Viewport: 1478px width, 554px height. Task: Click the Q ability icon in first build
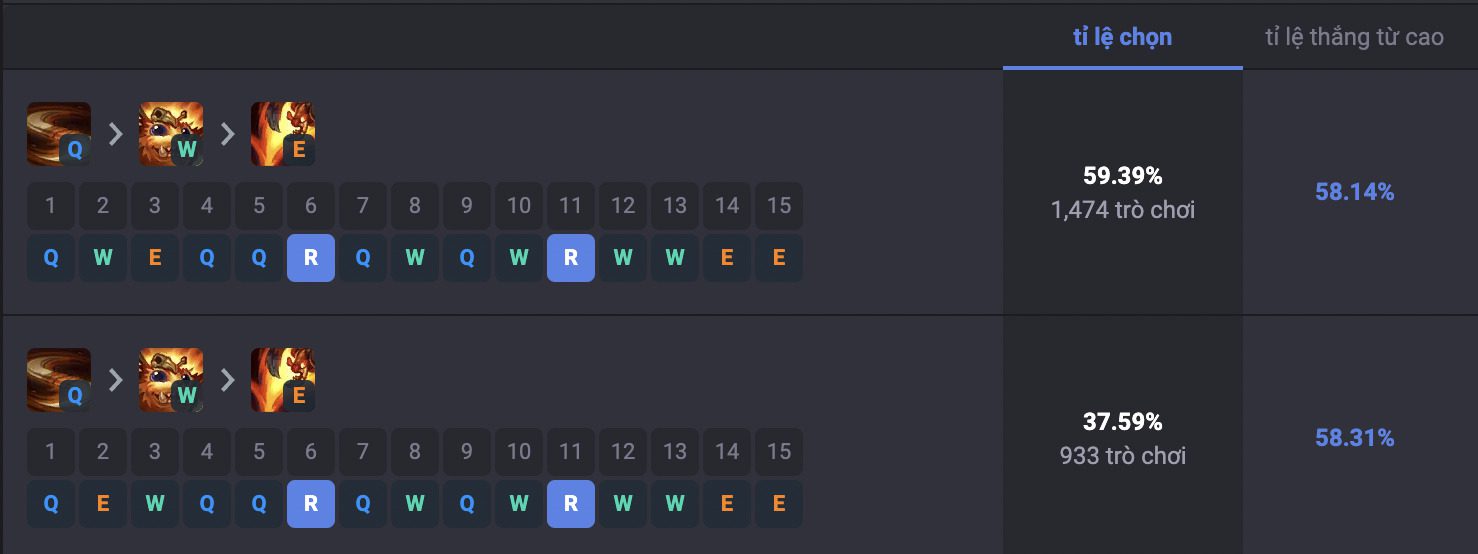tap(59, 134)
